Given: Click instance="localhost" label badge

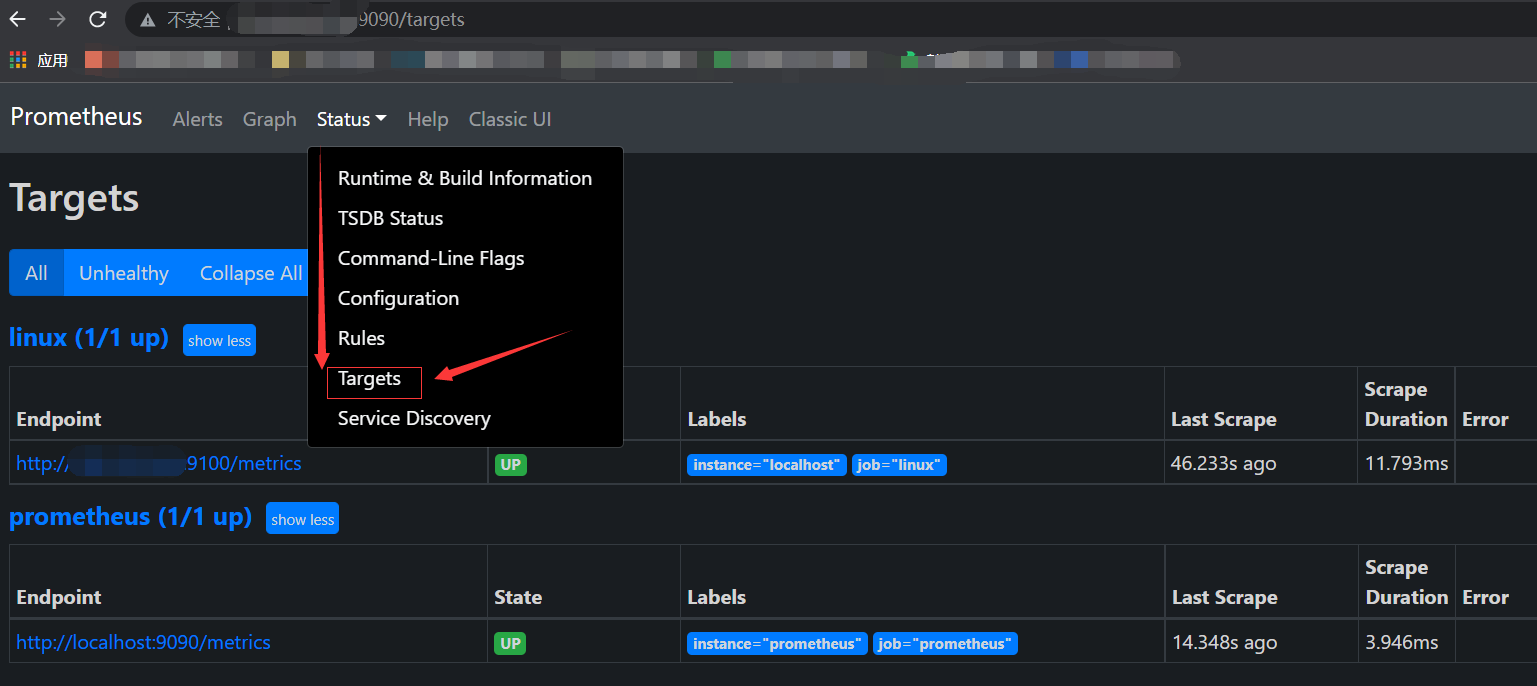Looking at the screenshot, I should coord(767,465).
